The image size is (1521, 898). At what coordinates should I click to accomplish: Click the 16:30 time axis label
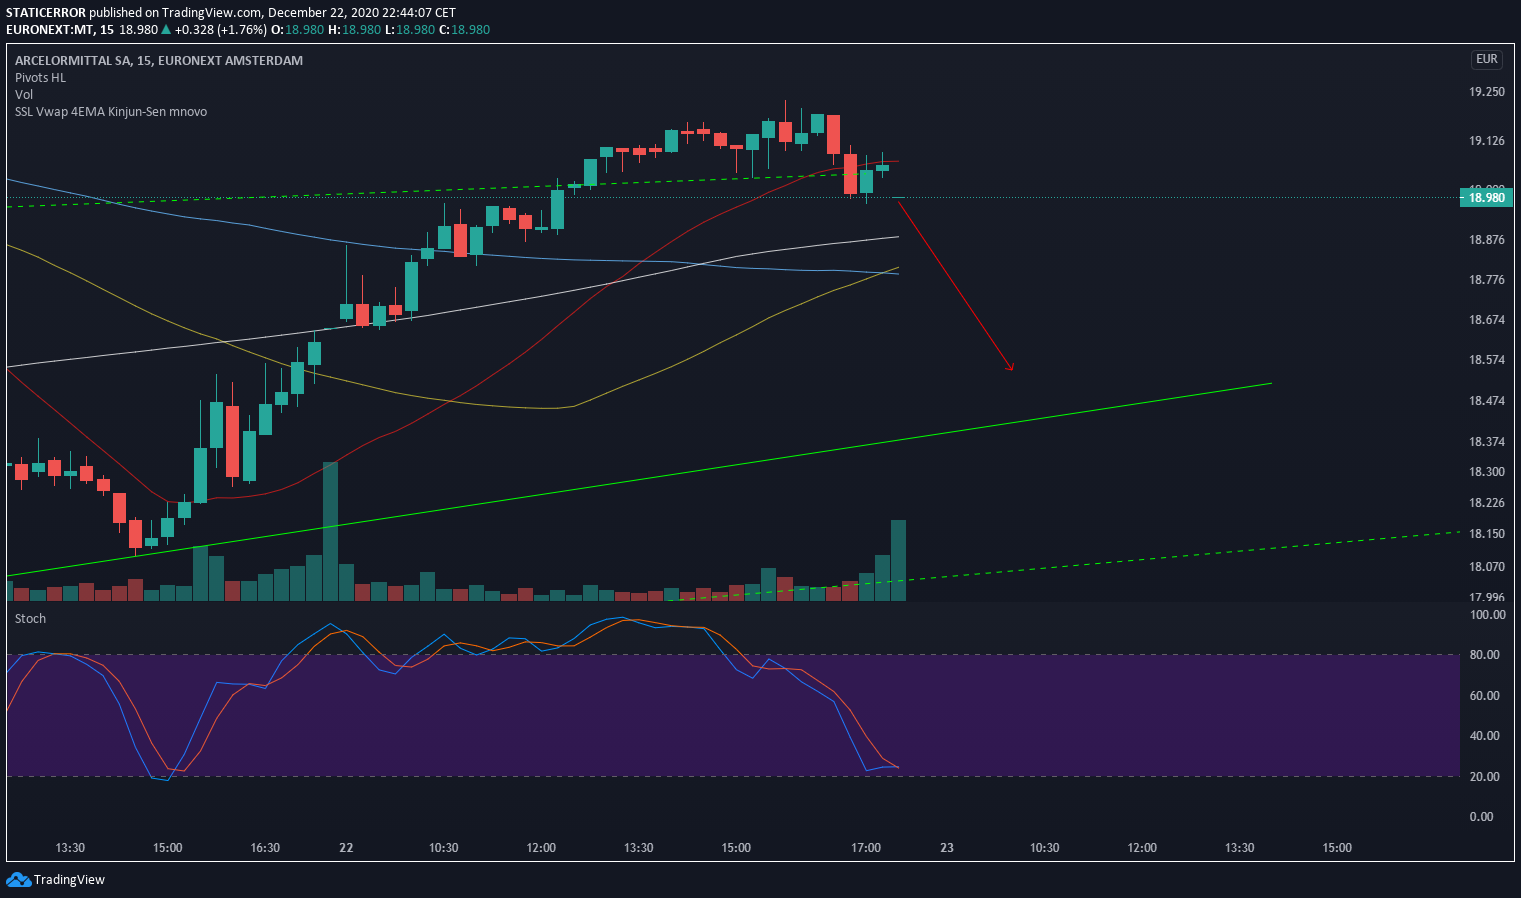pyautogui.click(x=265, y=848)
